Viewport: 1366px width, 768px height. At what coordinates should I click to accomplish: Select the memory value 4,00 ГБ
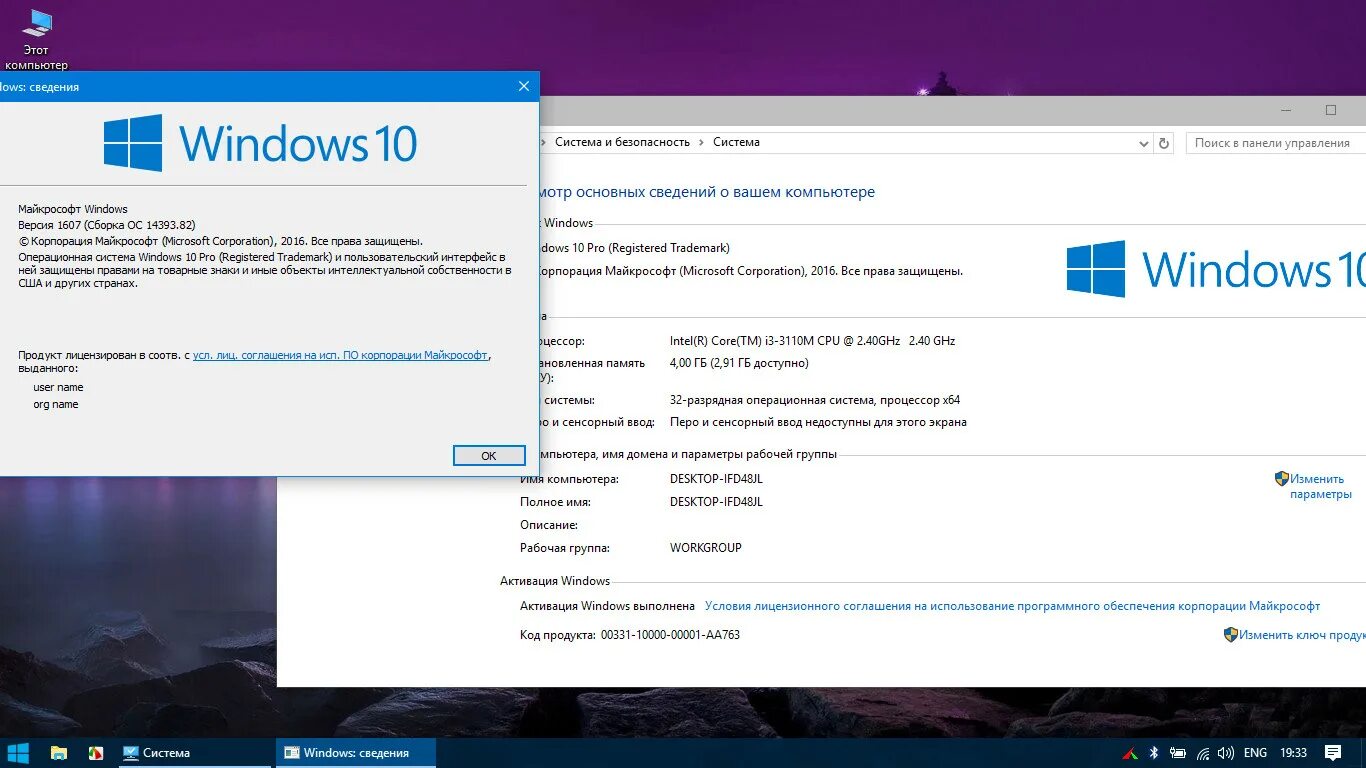tap(739, 363)
